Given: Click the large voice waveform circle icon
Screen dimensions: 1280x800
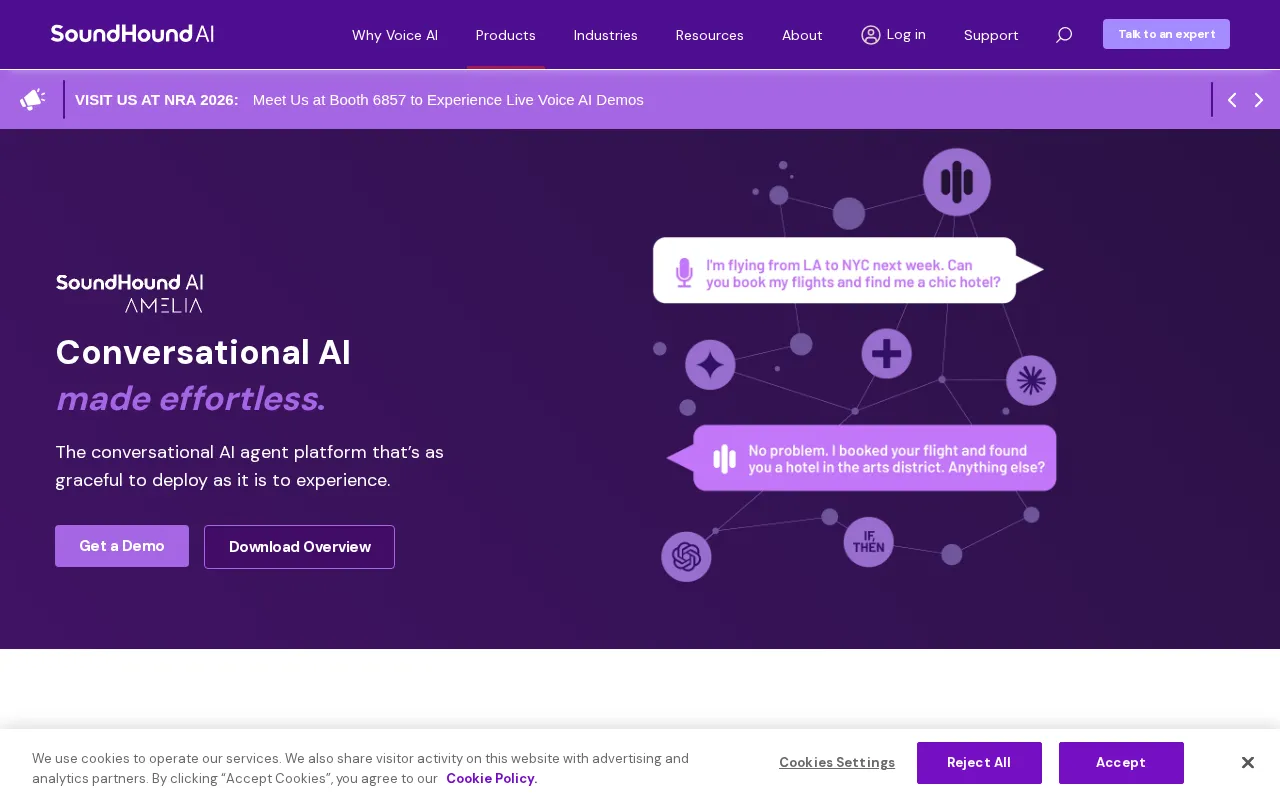Looking at the screenshot, I should click(956, 182).
